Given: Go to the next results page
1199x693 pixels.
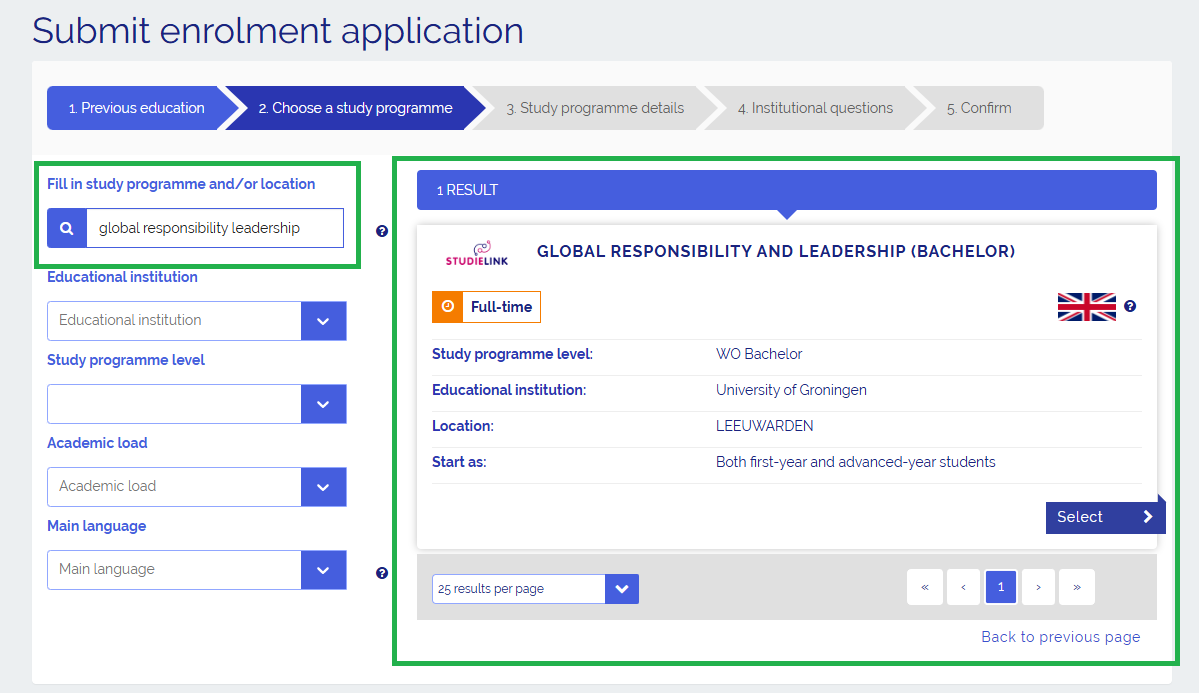Looking at the screenshot, I should (x=1039, y=588).
